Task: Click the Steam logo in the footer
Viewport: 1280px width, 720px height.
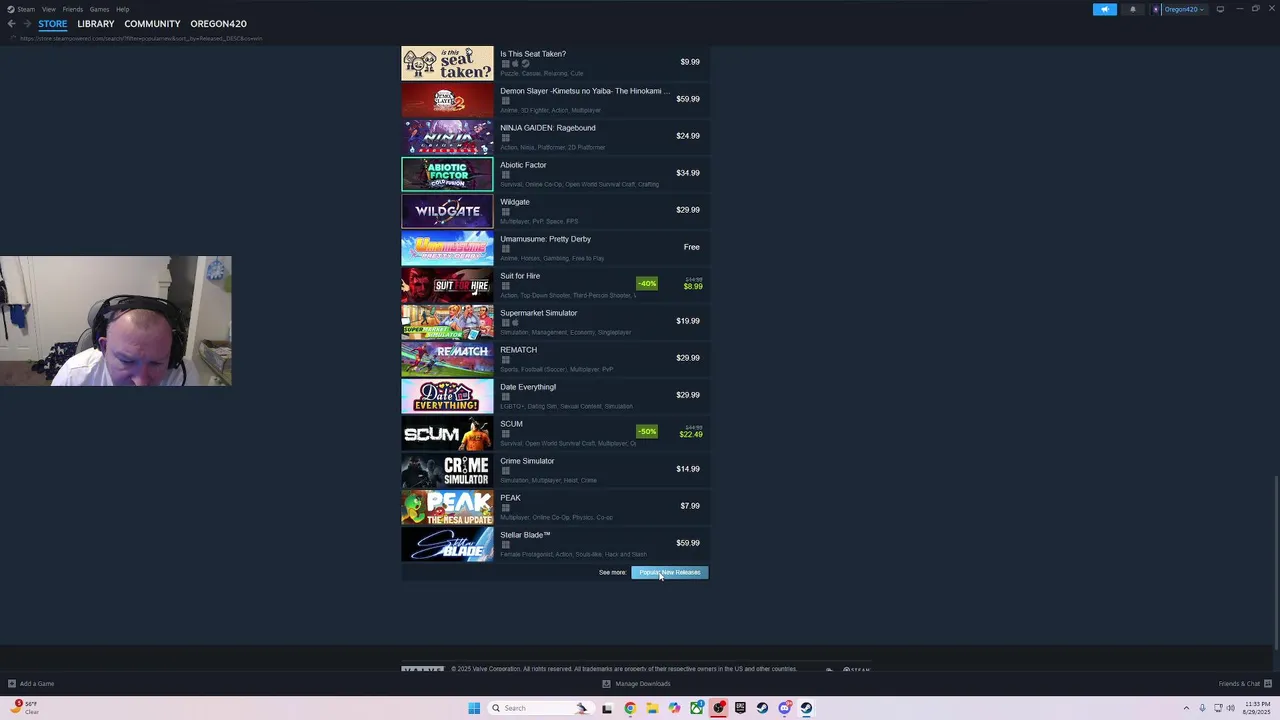Action: [x=856, y=669]
